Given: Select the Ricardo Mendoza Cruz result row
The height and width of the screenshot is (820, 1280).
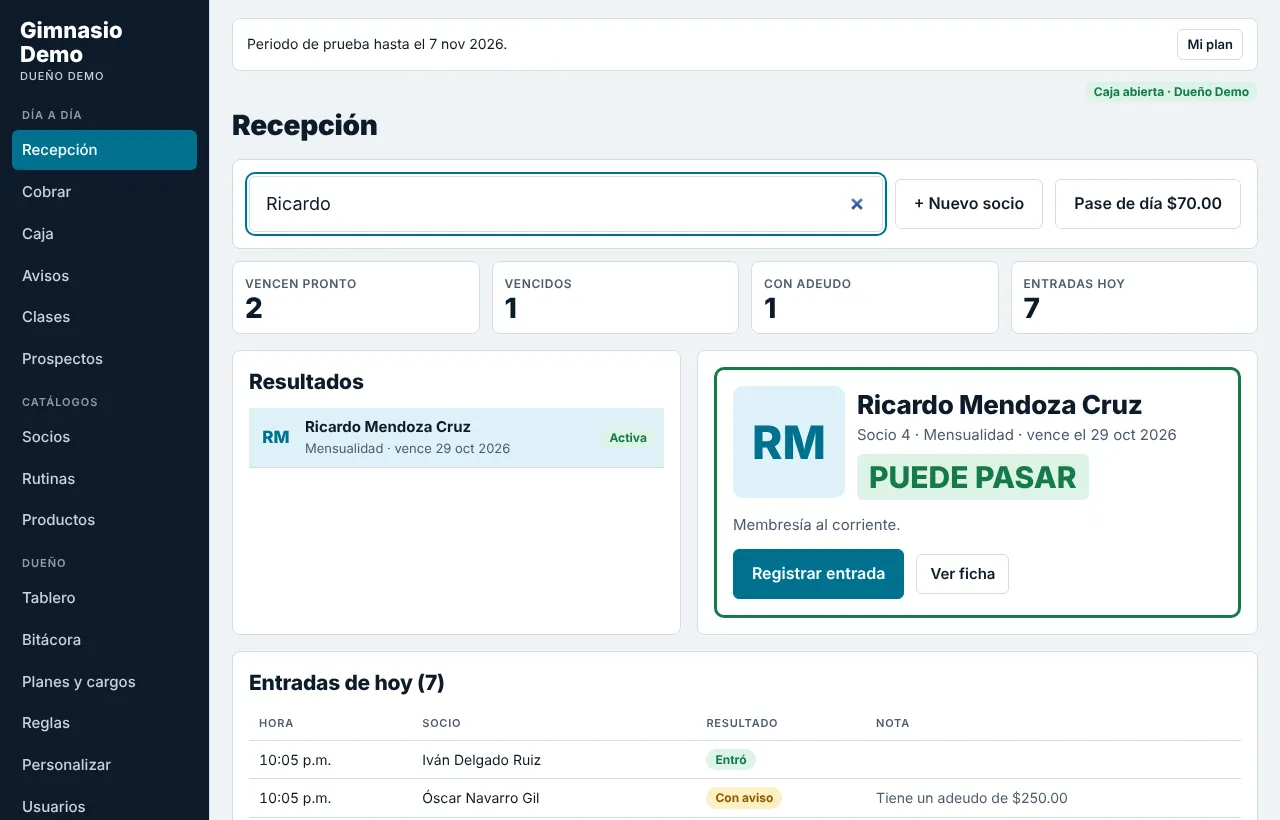Looking at the screenshot, I should pos(456,438).
